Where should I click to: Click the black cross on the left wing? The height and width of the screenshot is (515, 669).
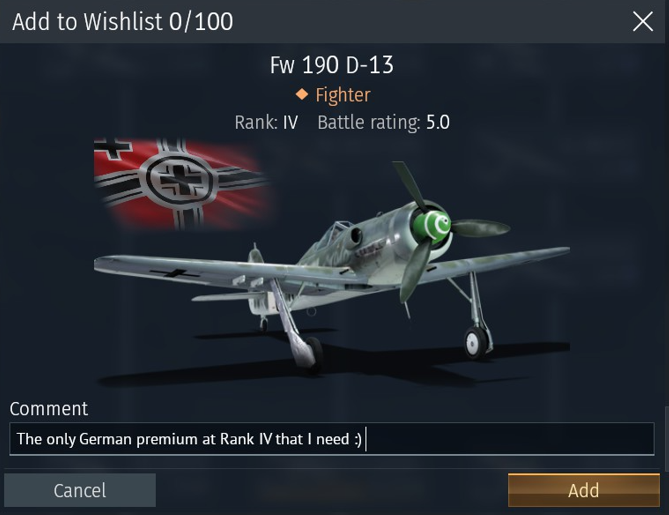click(x=174, y=273)
